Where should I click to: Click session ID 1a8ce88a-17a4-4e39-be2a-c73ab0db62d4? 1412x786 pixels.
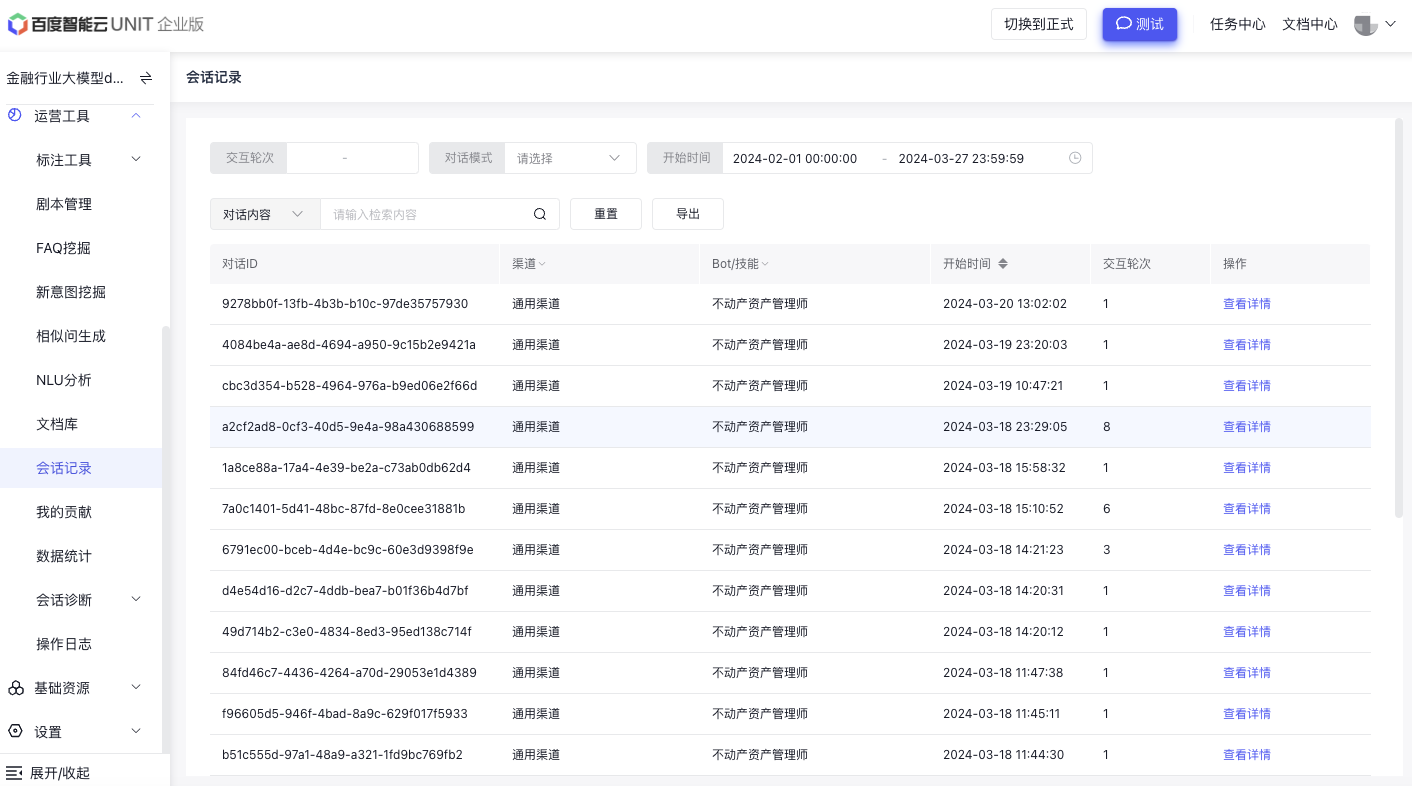coord(346,468)
